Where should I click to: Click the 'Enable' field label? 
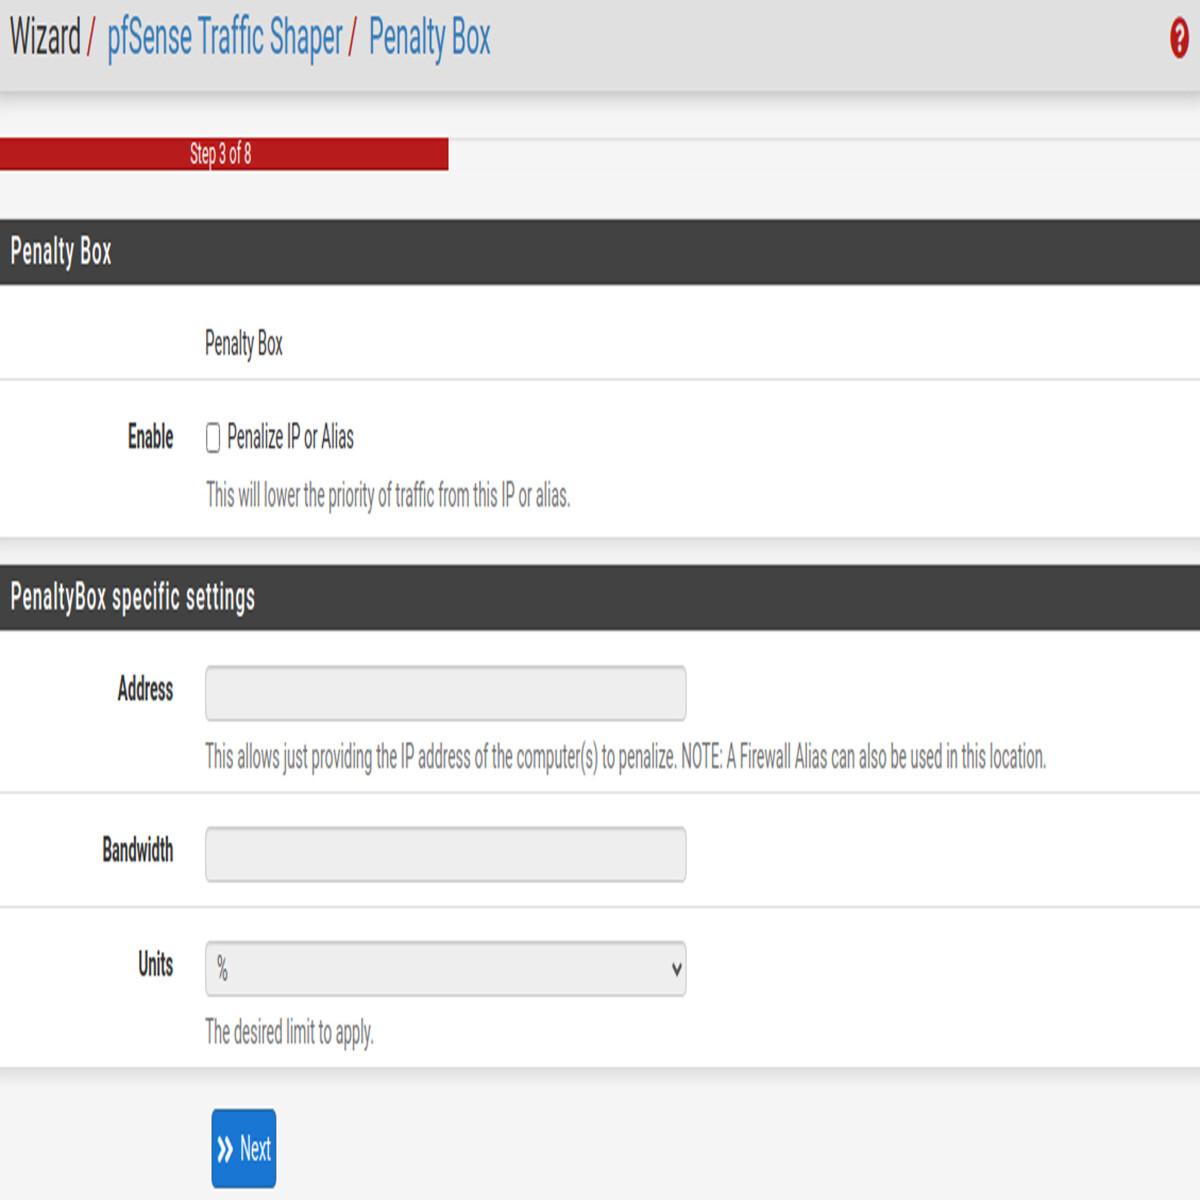(151, 437)
